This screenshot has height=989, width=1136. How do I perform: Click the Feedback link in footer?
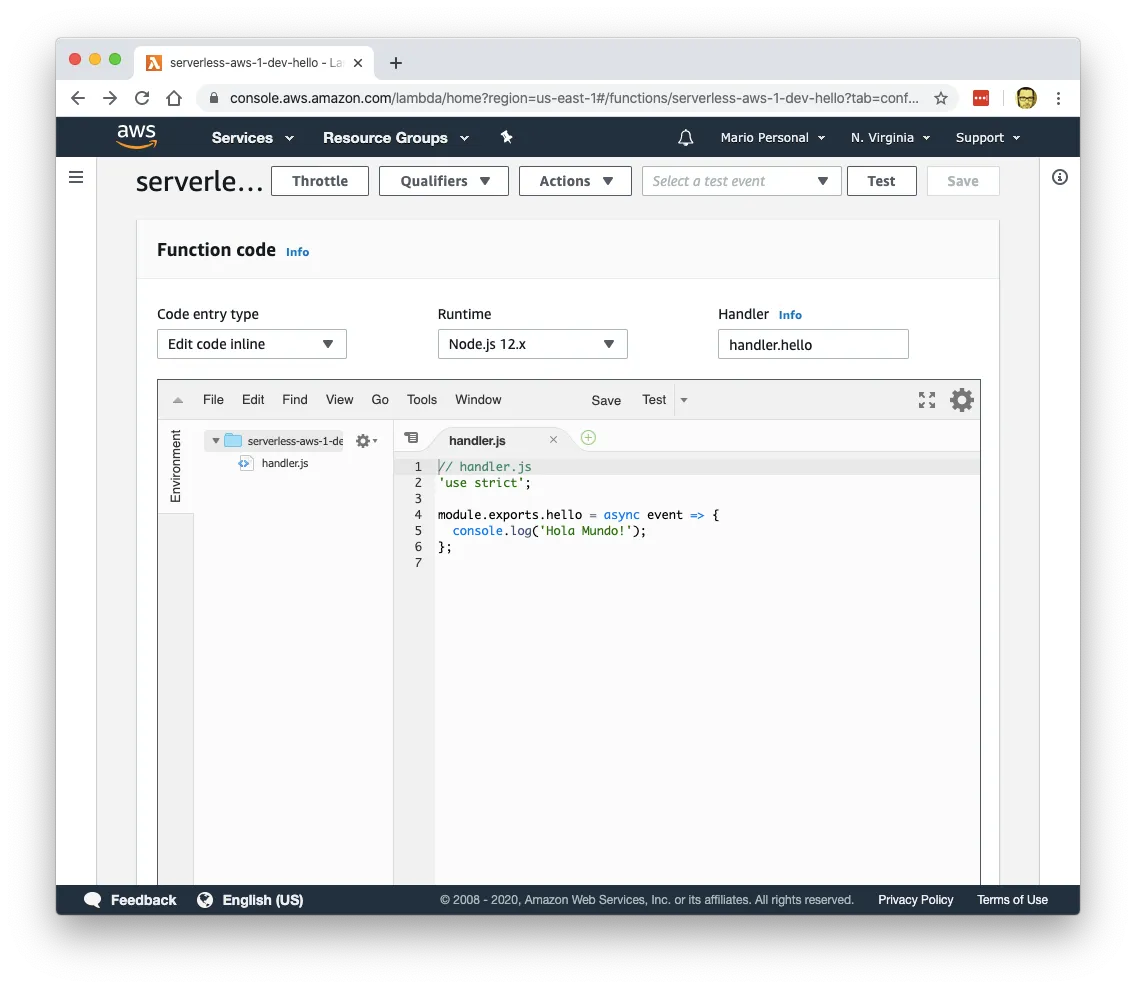(x=143, y=900)
